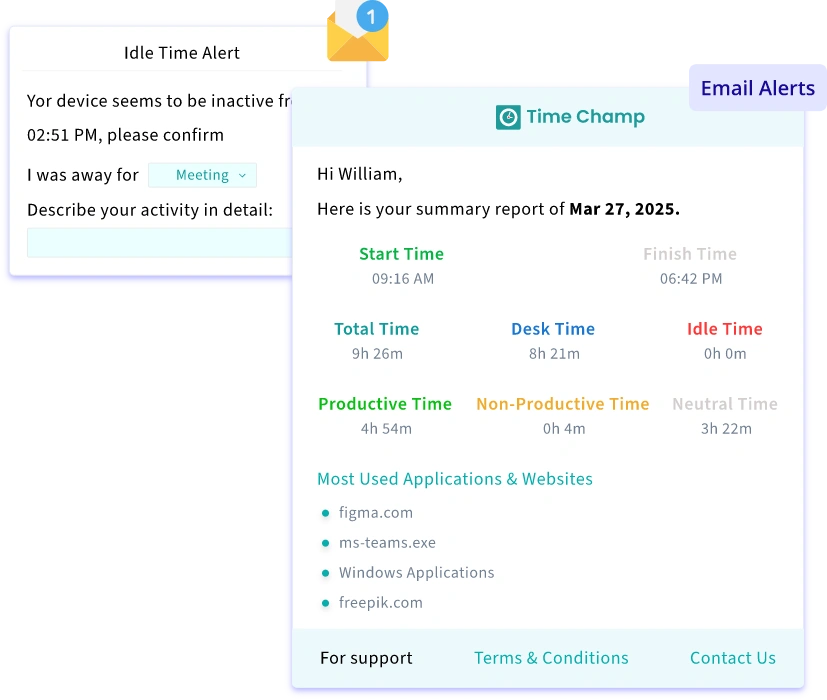
Task: Select the bold date Mar 27, 2025
Action: pos(624,208)
